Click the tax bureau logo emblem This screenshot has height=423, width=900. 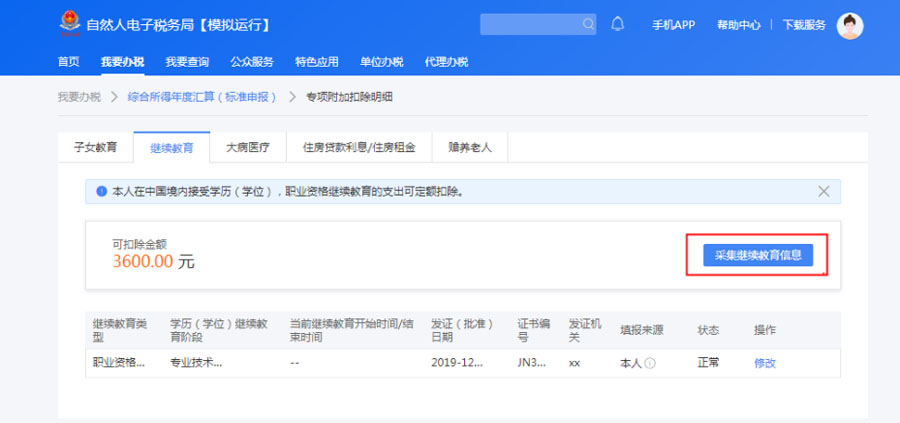point(69,24)
